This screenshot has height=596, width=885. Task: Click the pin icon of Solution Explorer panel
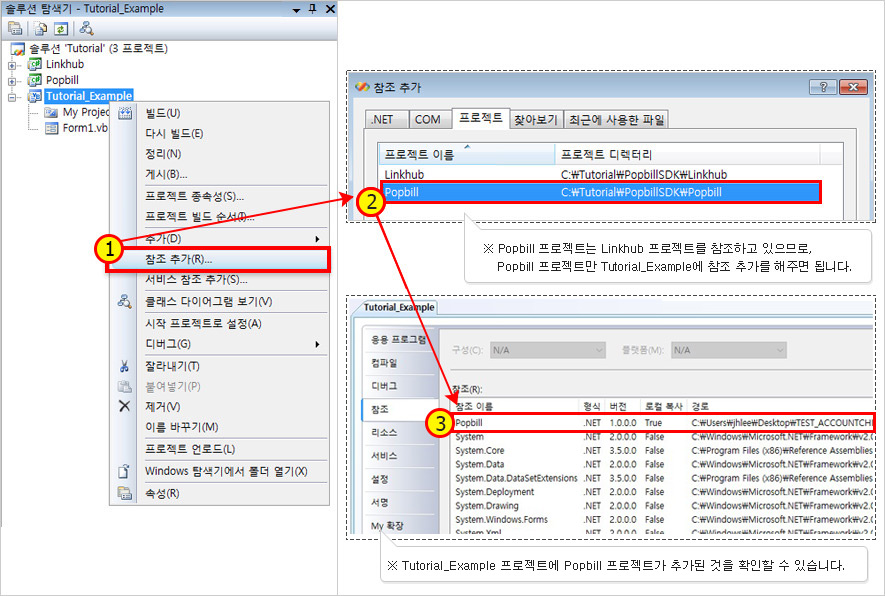(x=313, y=9)
